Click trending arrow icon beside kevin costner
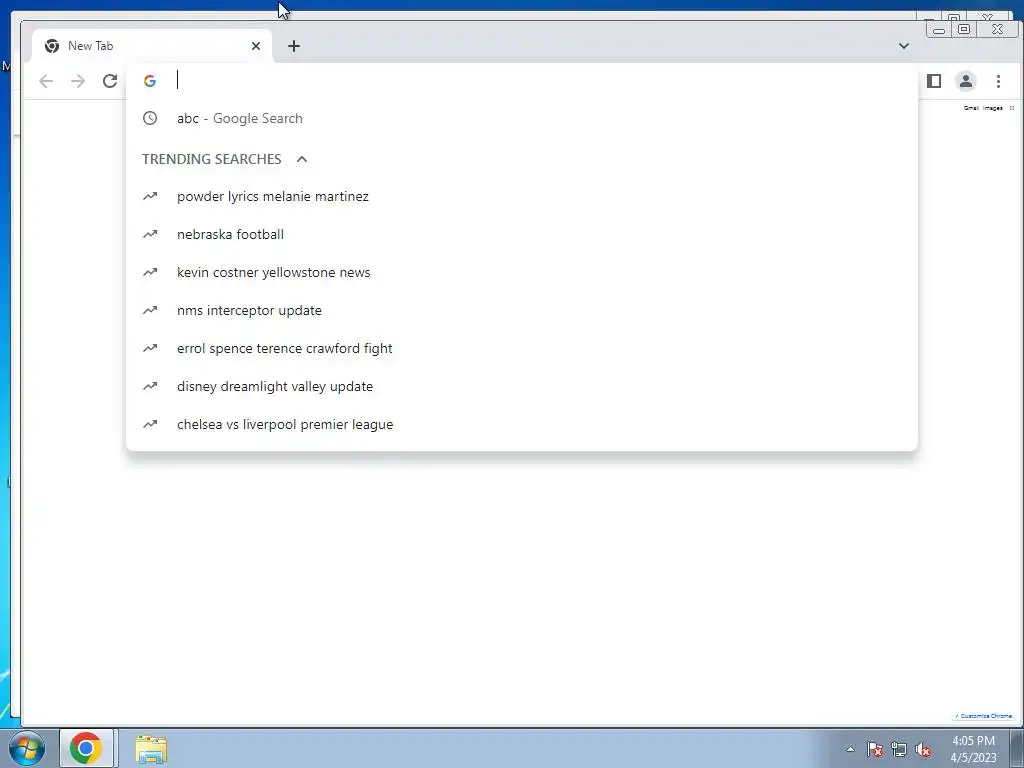The height and width of the screenshot is (768, 1024). (150, 272)
